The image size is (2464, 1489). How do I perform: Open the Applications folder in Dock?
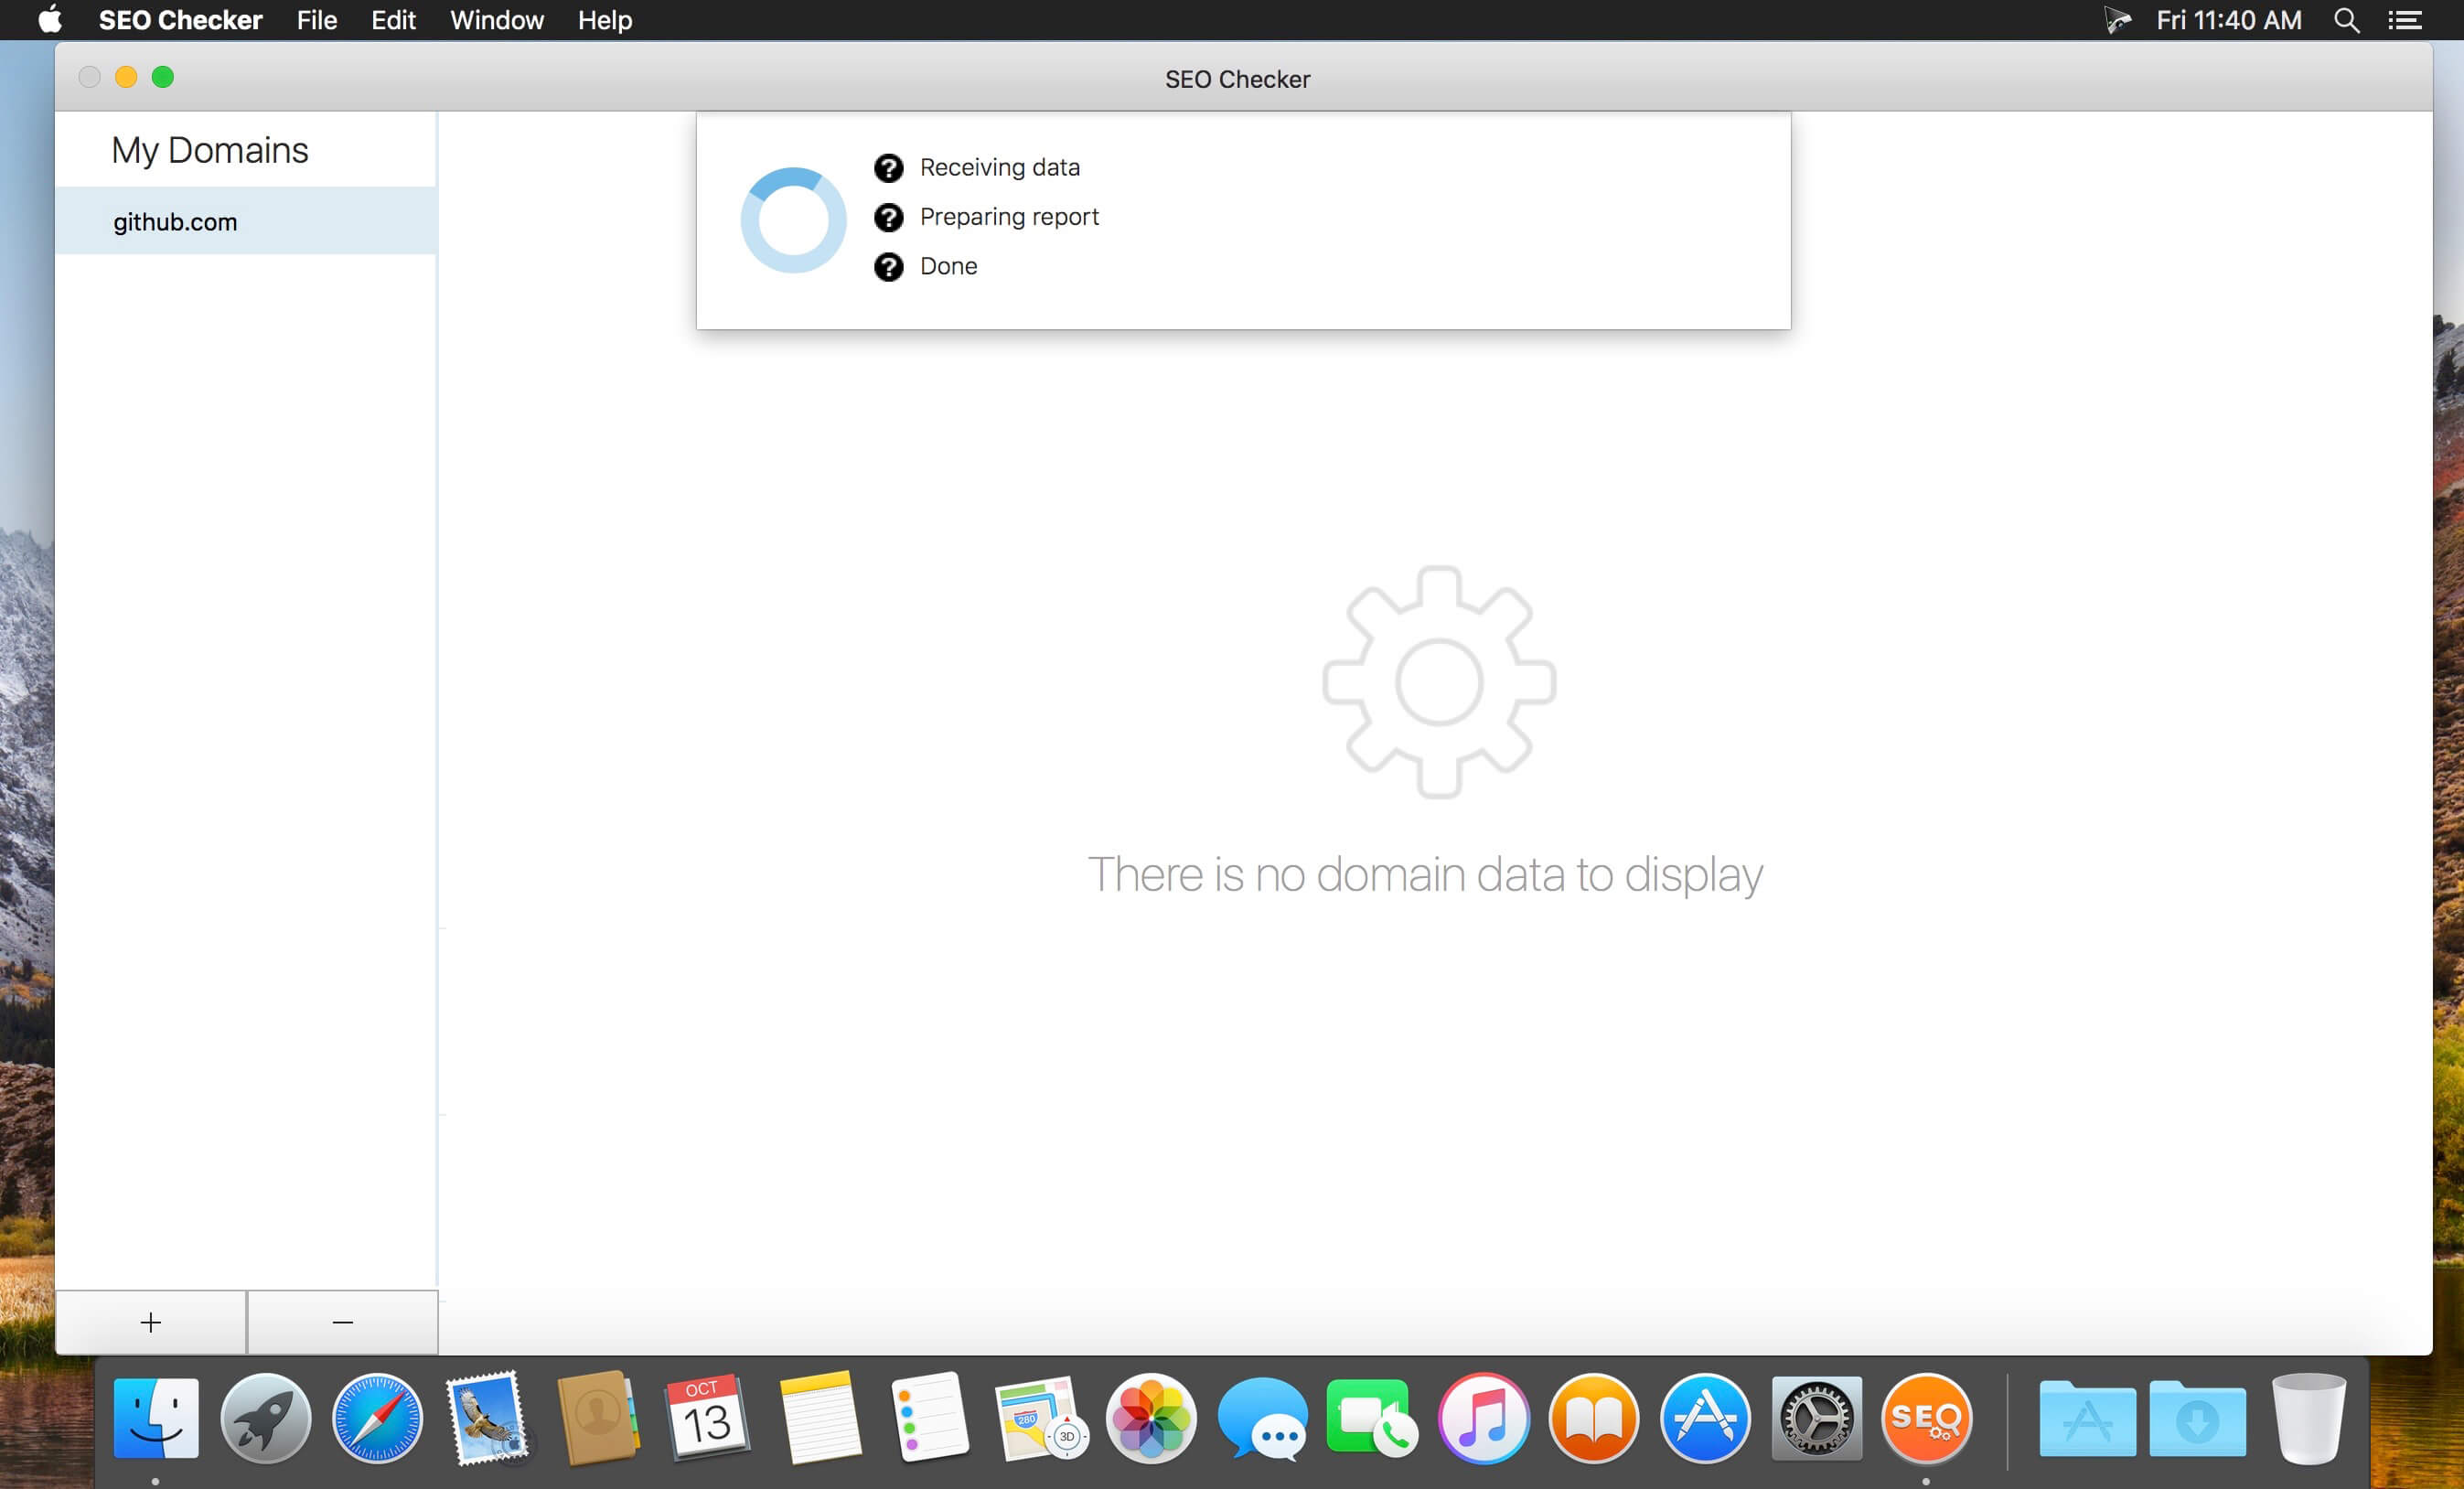tap(2087, 1418)
